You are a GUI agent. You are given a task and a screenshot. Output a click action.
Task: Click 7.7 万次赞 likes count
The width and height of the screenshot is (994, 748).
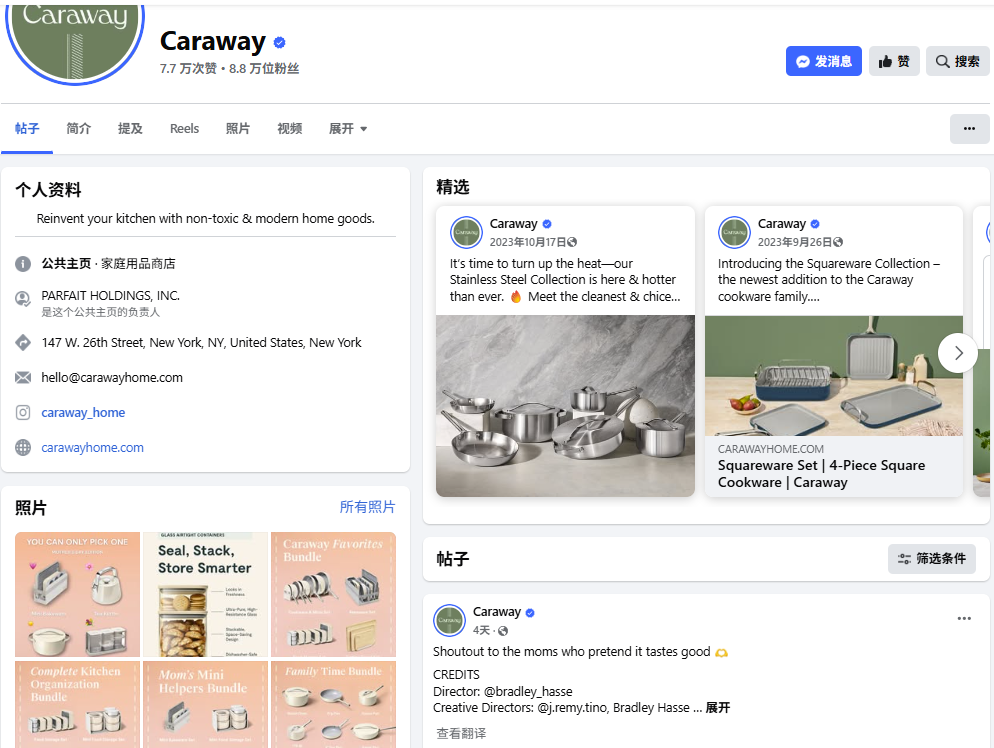[x=188, y=68]
